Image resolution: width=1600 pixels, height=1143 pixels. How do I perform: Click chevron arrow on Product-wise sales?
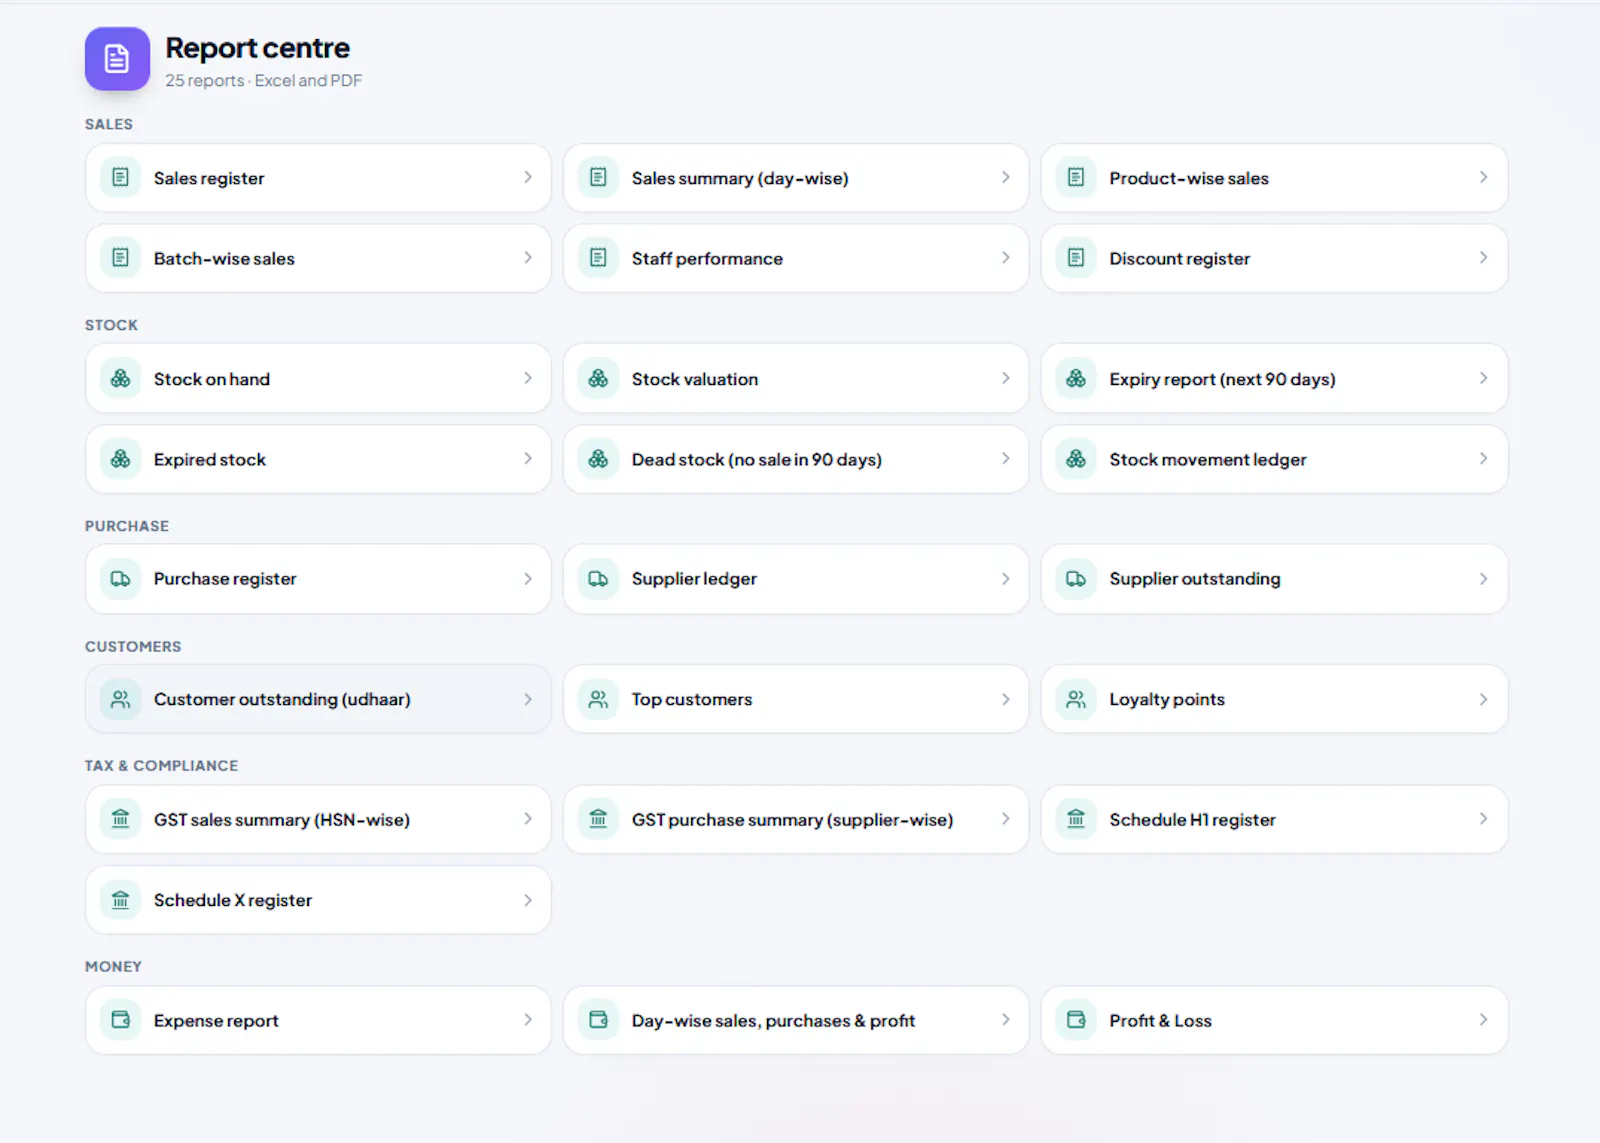(x=1483, y=177)
